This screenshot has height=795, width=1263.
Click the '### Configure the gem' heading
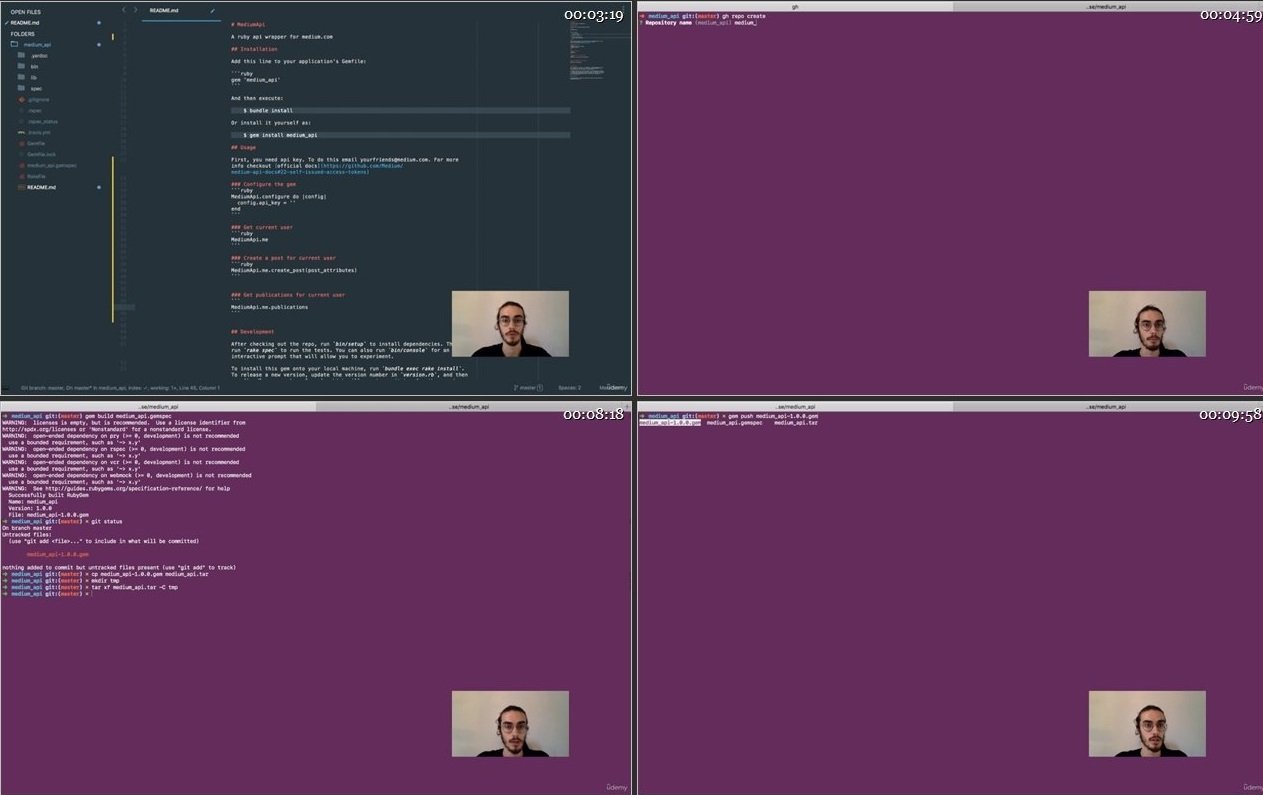264,184
